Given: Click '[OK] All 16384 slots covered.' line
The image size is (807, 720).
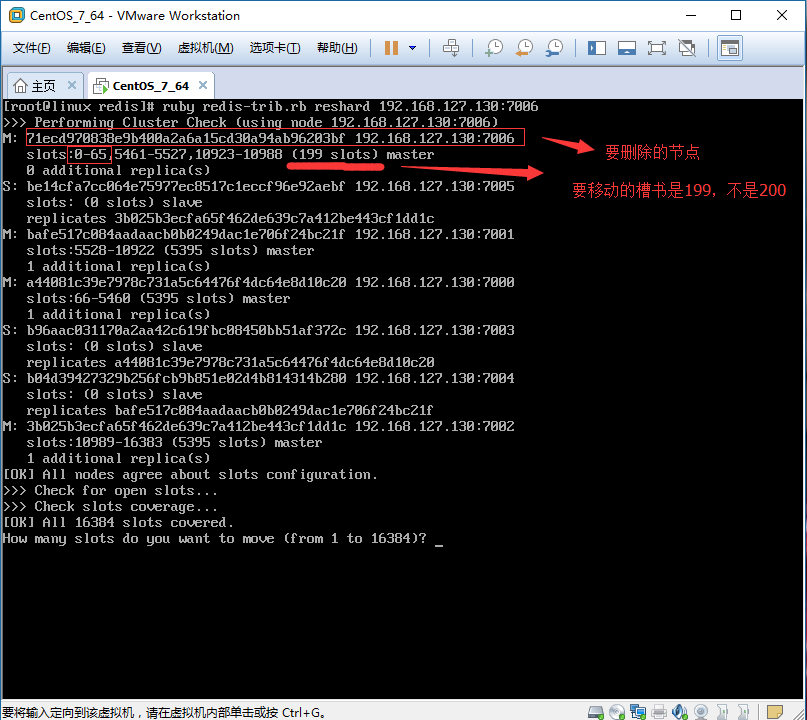Looking at the screenshot, I should tap(118, 523).
